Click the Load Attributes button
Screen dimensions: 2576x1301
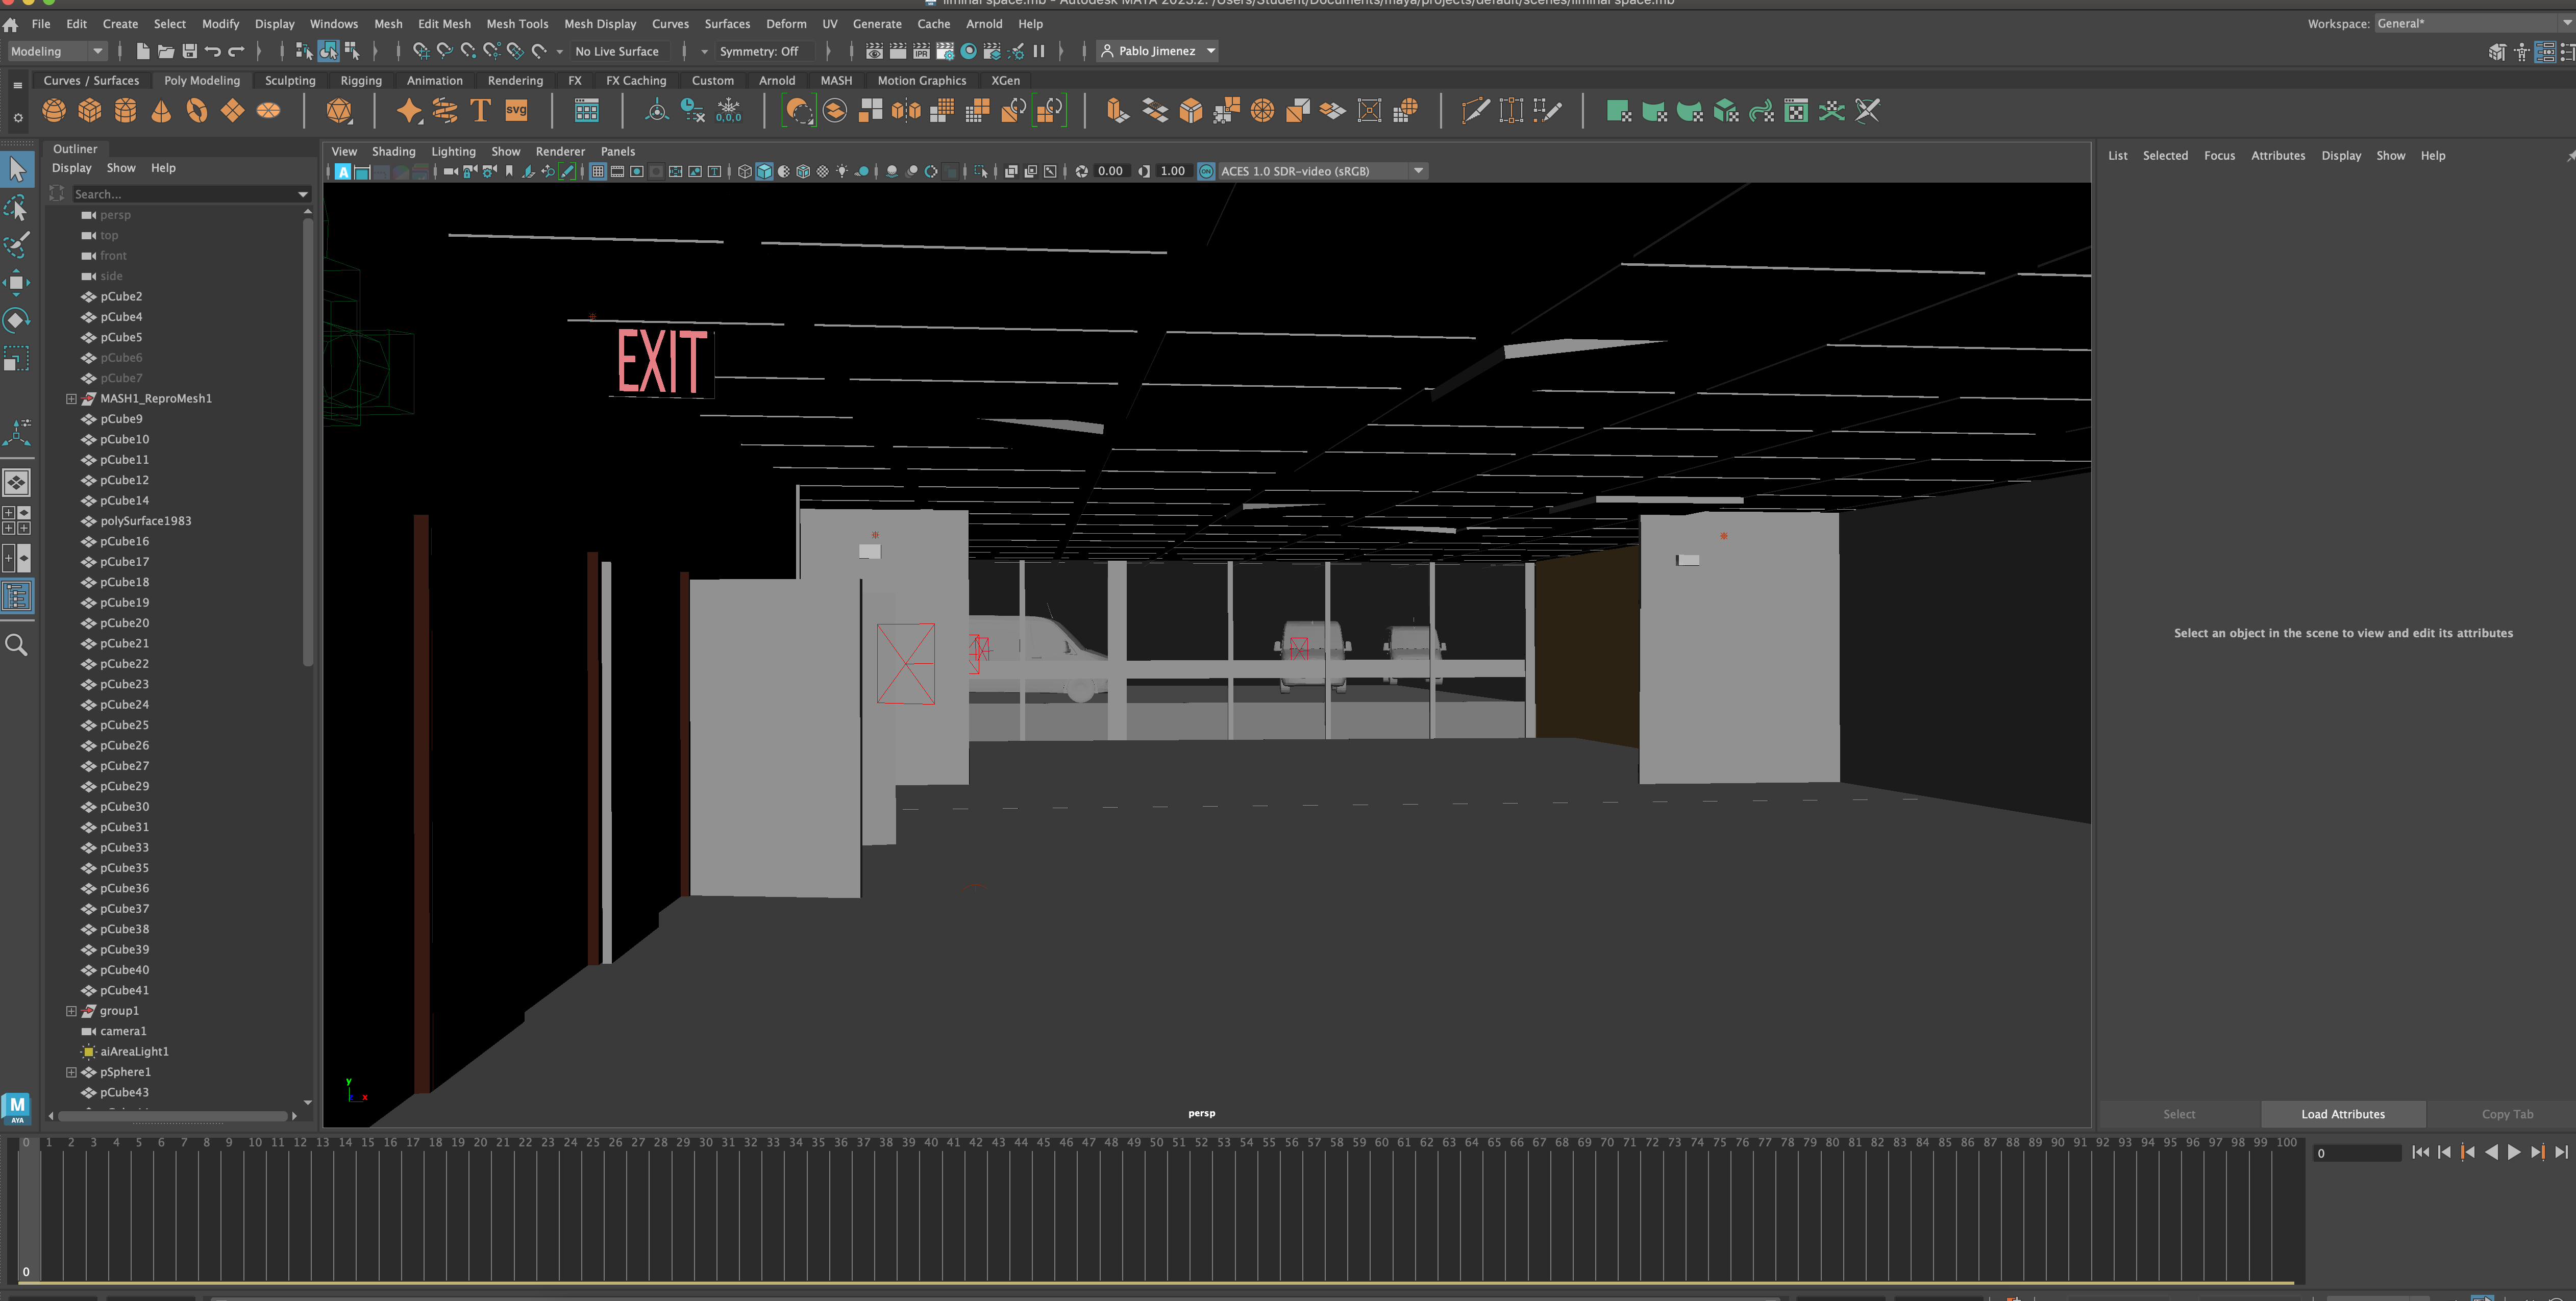(2343, 1113)
